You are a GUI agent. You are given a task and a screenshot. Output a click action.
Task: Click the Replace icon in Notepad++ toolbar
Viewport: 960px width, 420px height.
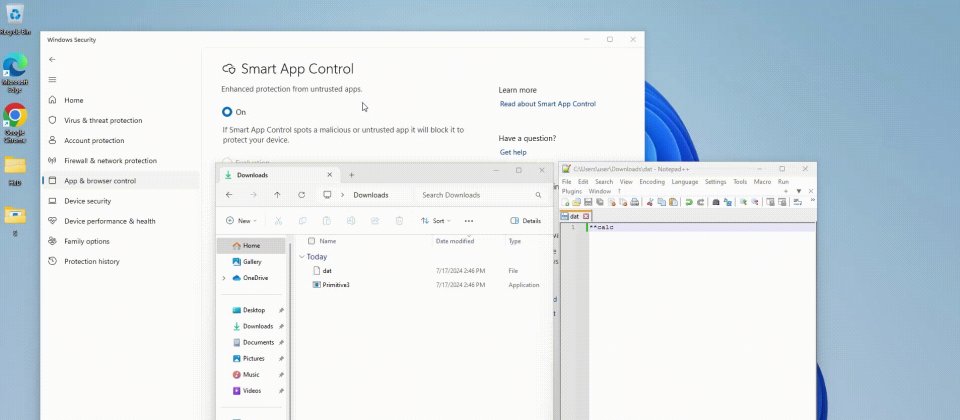[x=728, y=202]
